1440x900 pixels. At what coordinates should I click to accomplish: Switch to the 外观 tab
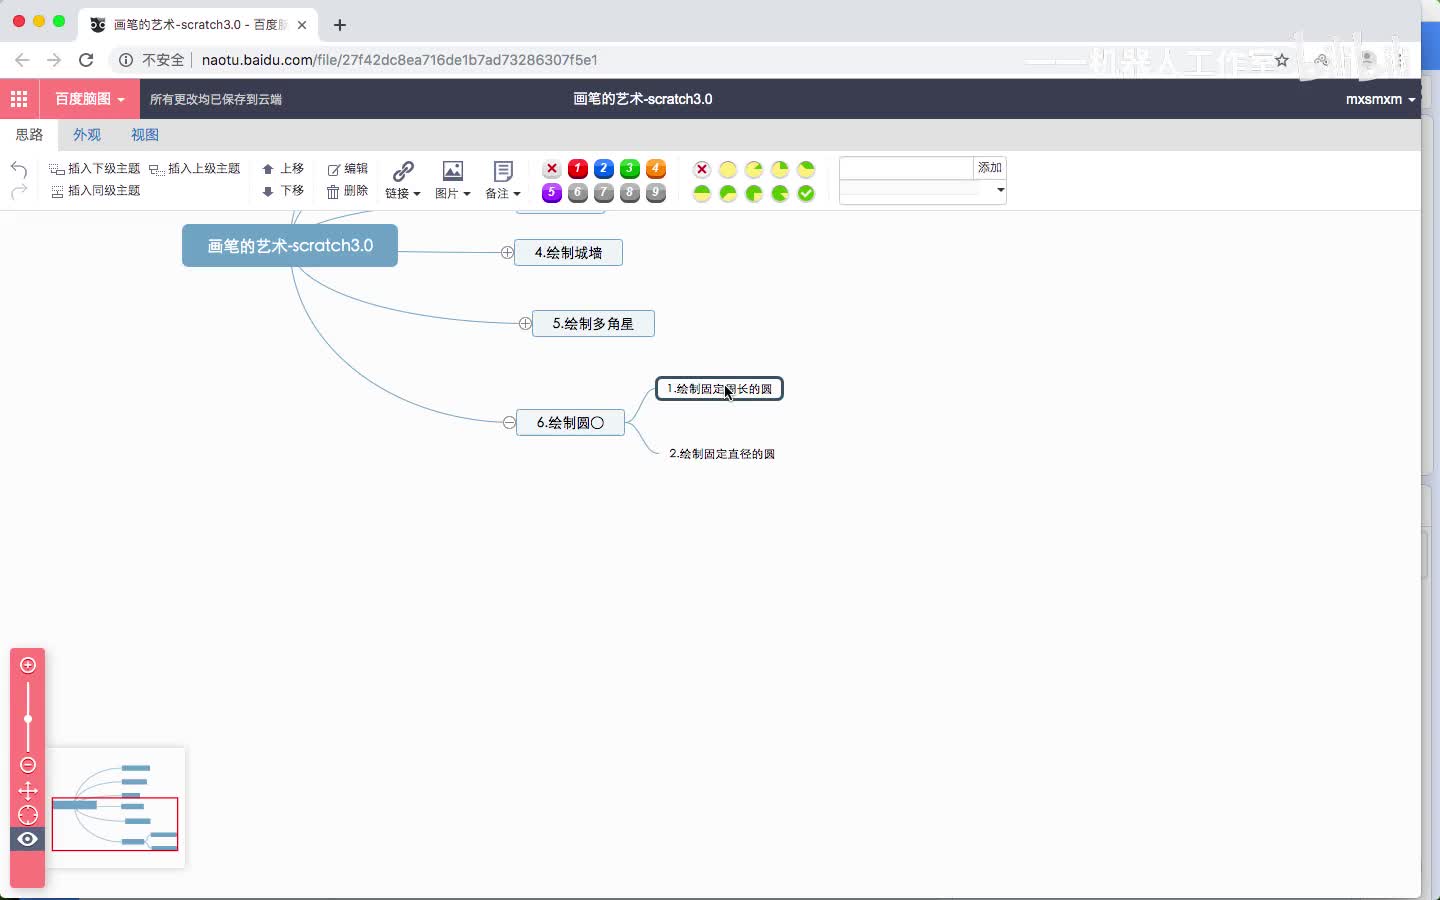[x=87, y=134]
